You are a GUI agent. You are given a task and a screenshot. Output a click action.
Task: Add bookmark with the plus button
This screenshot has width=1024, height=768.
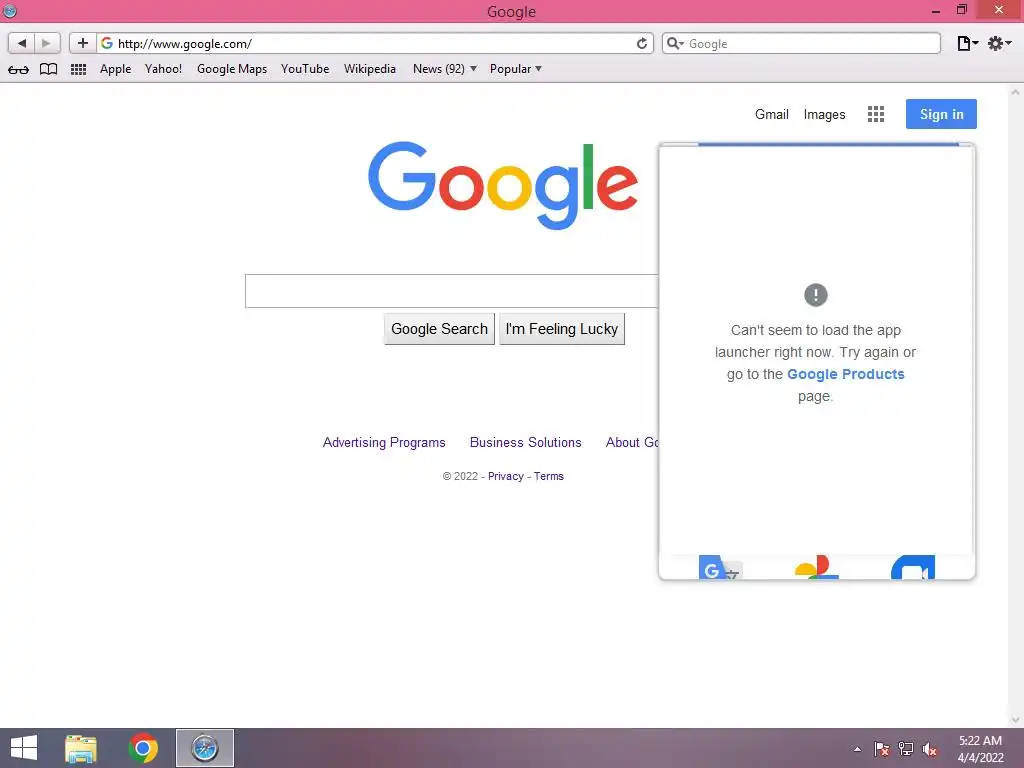tap(83, 43)
